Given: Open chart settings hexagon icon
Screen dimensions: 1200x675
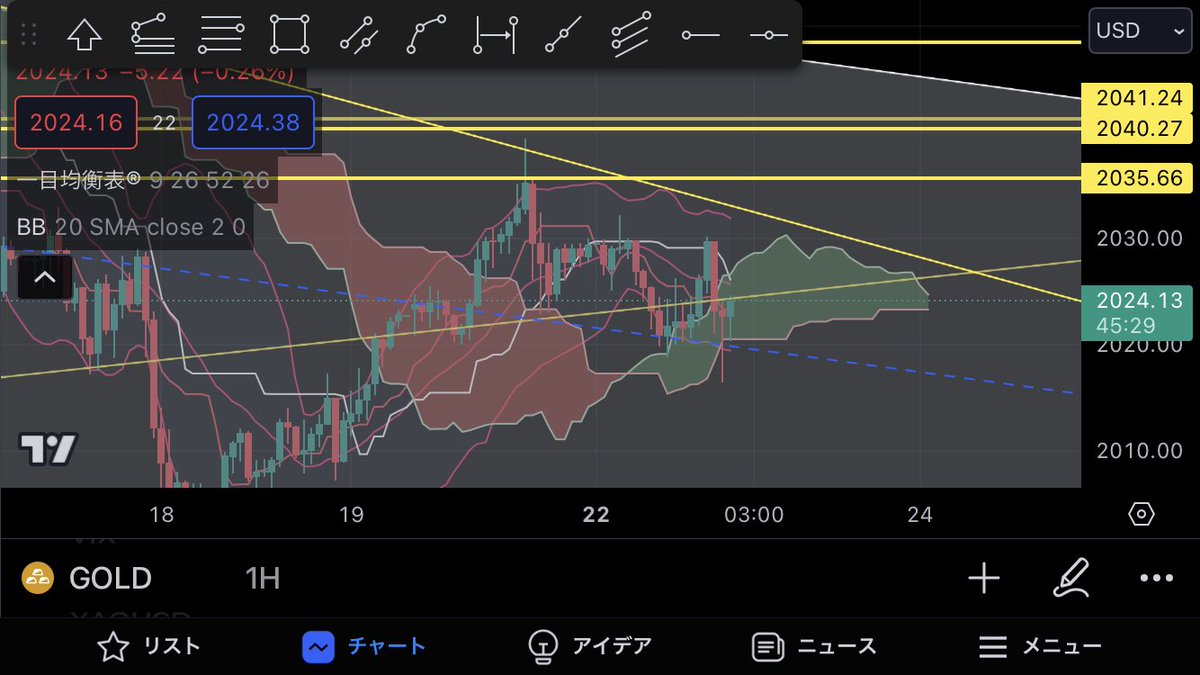Looking at the screenshot, I should point(1141,514).
